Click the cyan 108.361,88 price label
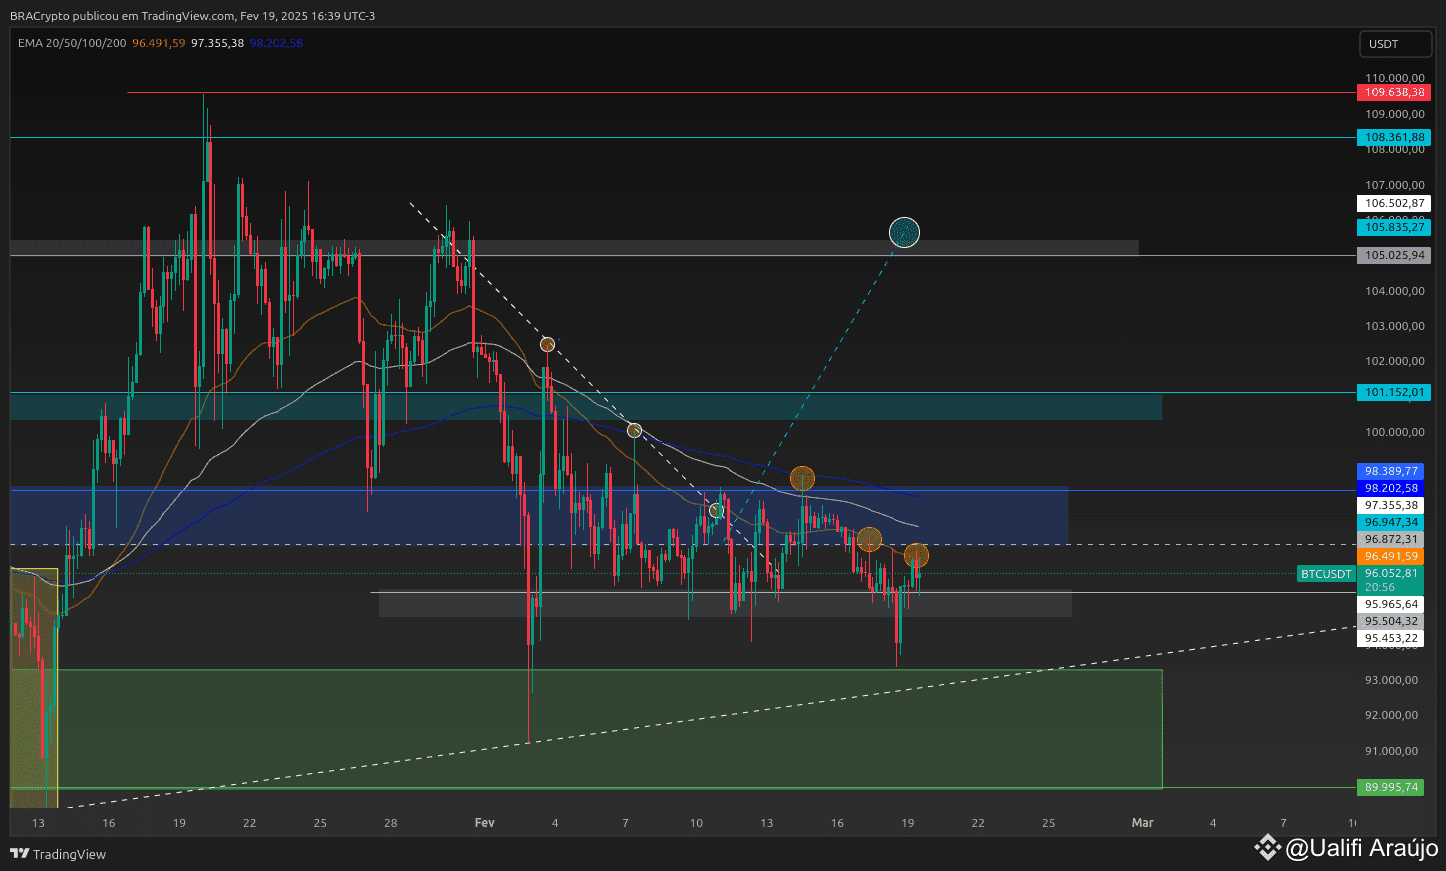The width and height of the screenshot is (1446, 871). [1394, 137]
